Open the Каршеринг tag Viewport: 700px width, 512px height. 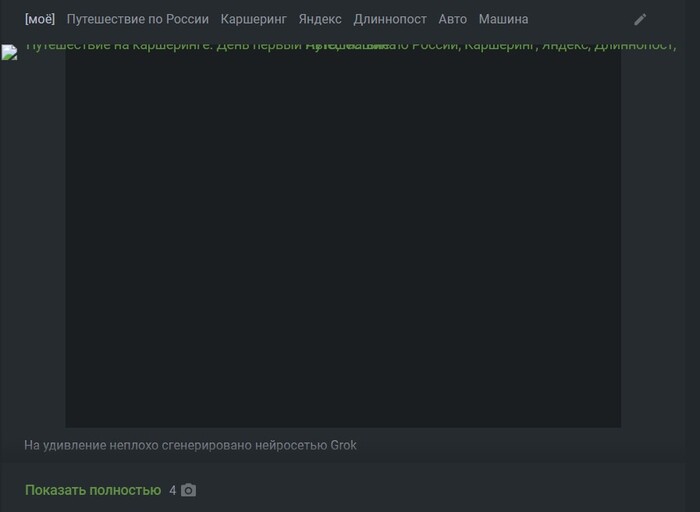254,19
